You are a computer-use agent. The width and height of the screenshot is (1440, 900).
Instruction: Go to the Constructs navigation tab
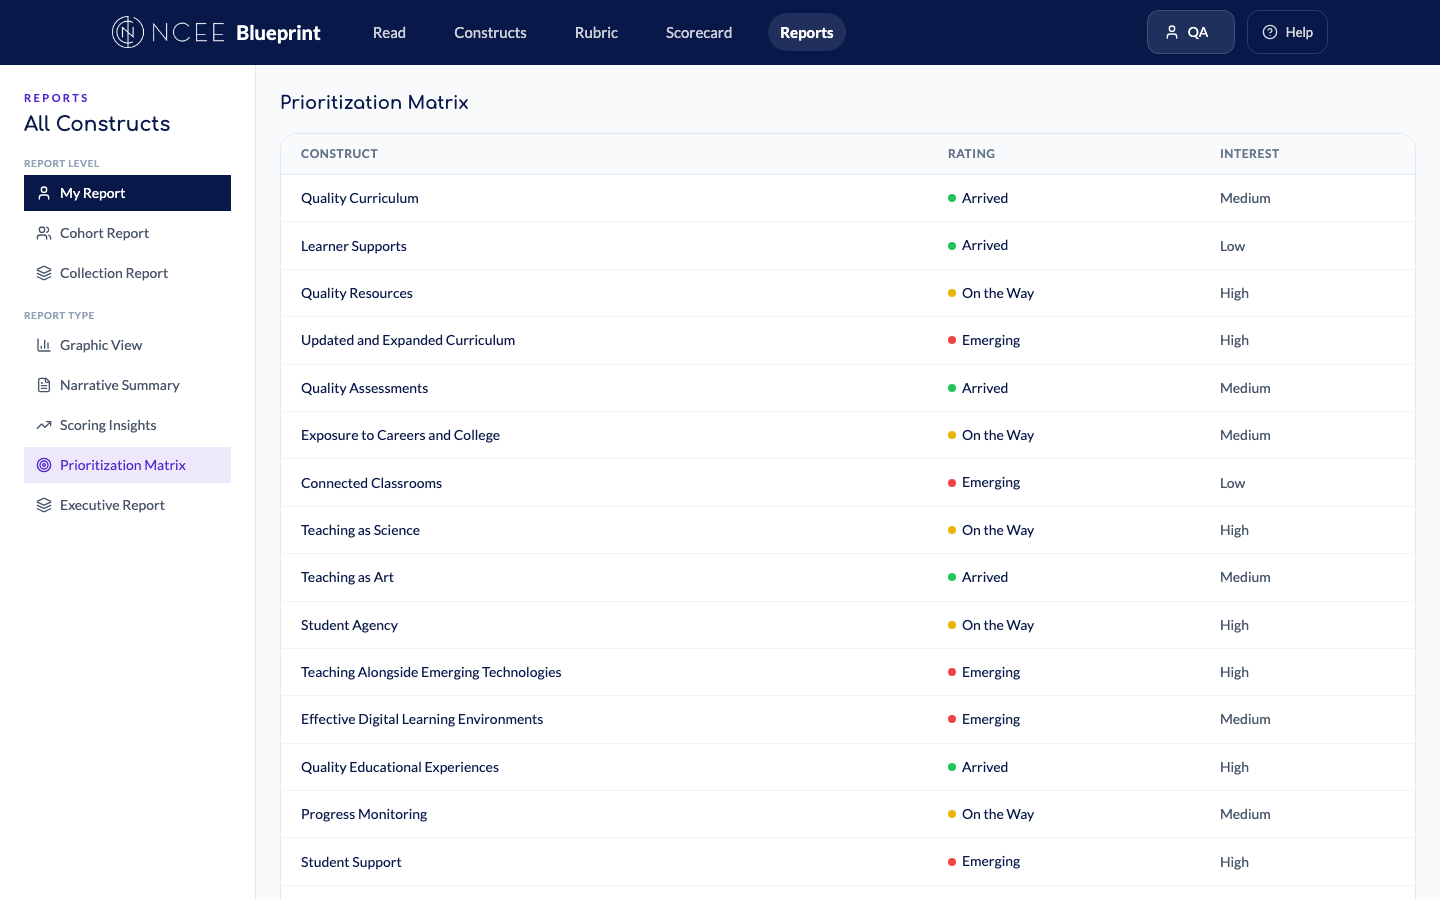(x=490, y=32)
